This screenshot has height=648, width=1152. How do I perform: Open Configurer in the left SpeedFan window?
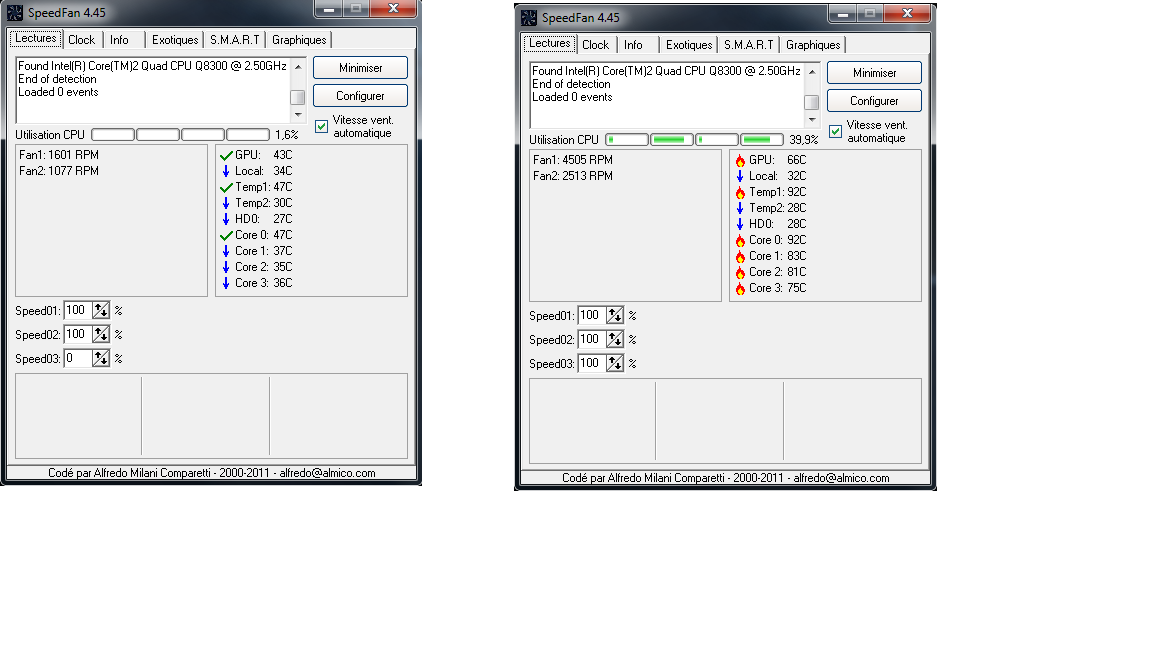click(360, 96)
